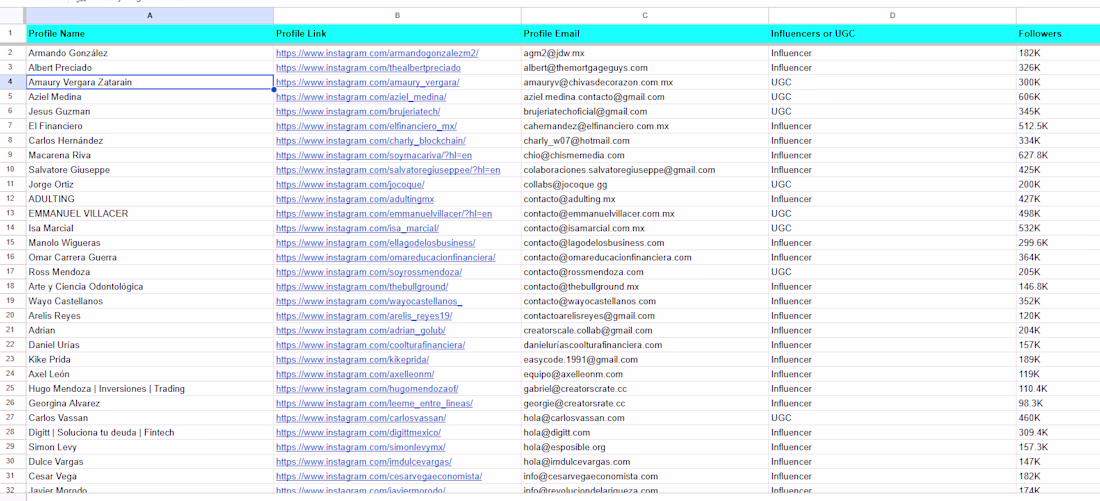Select column A header

tap(149, 15)
